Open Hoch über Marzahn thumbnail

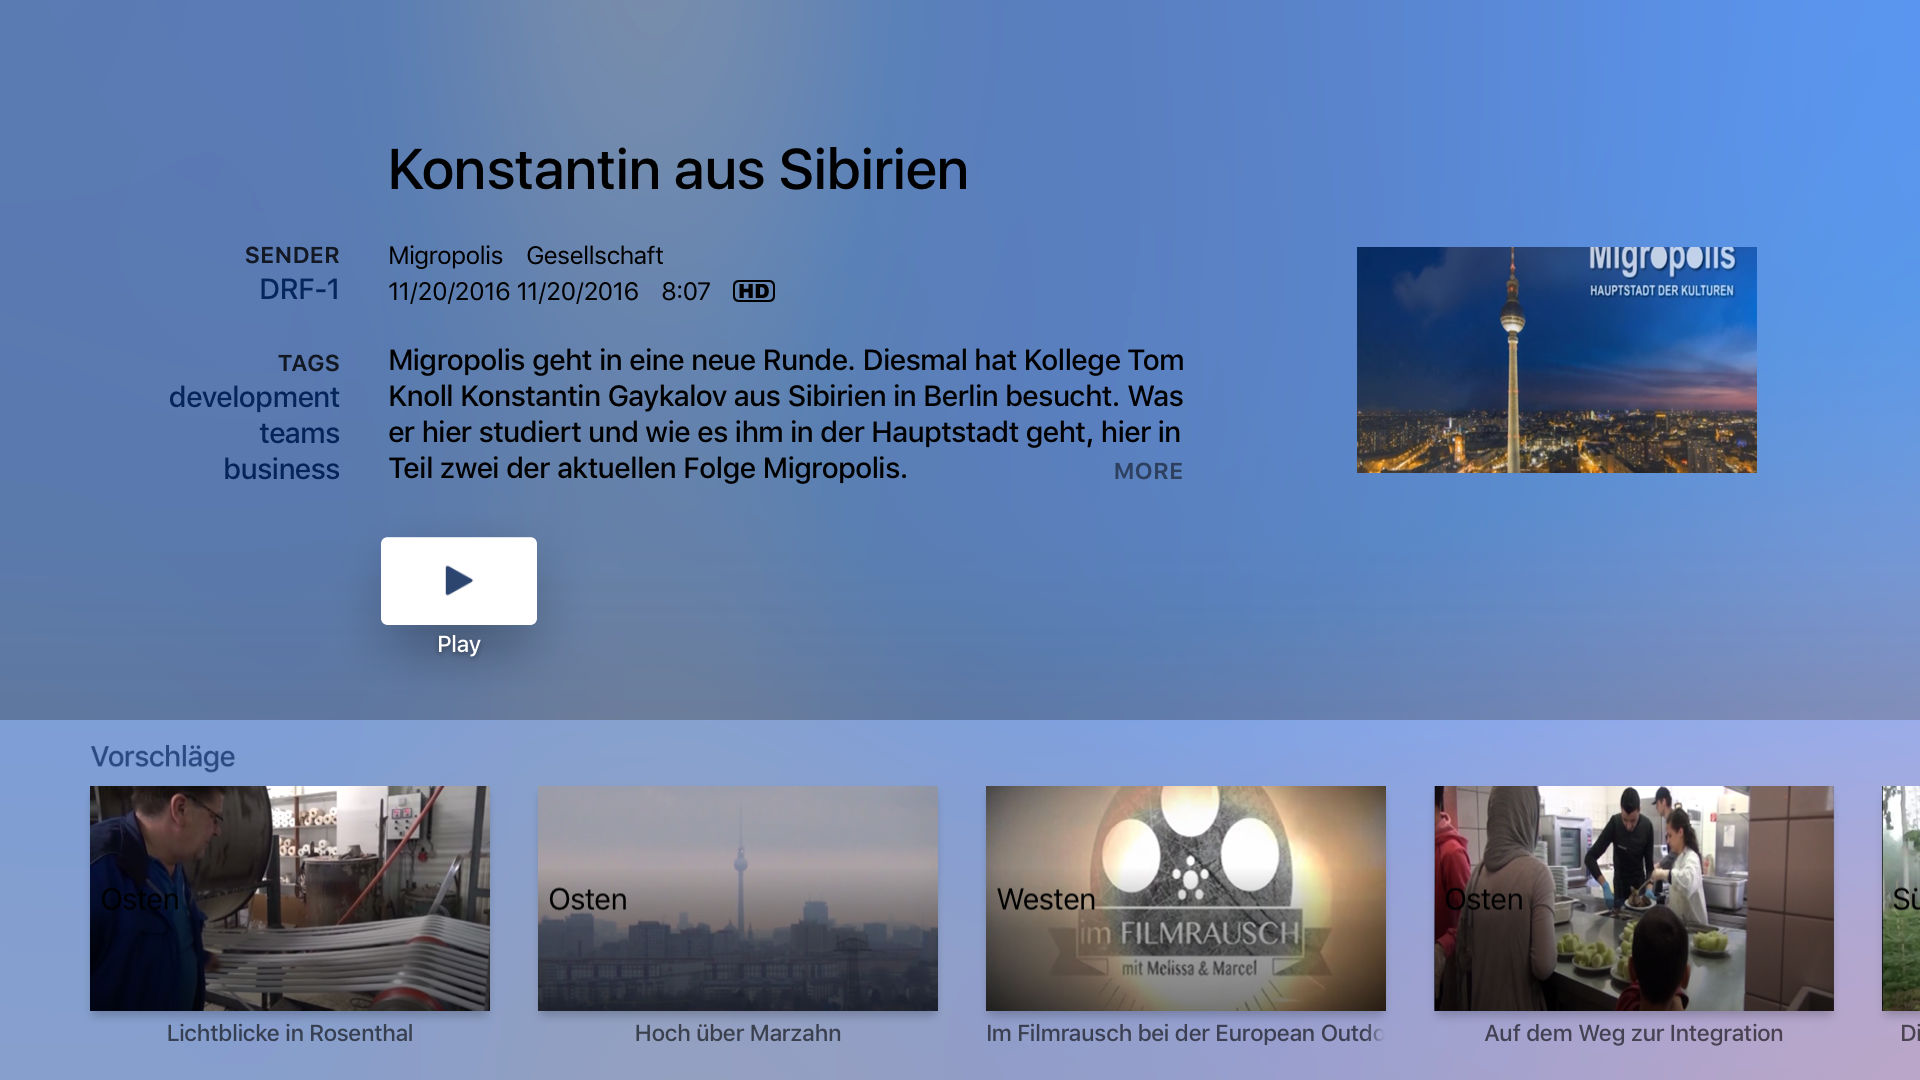[x=738, y=898]
